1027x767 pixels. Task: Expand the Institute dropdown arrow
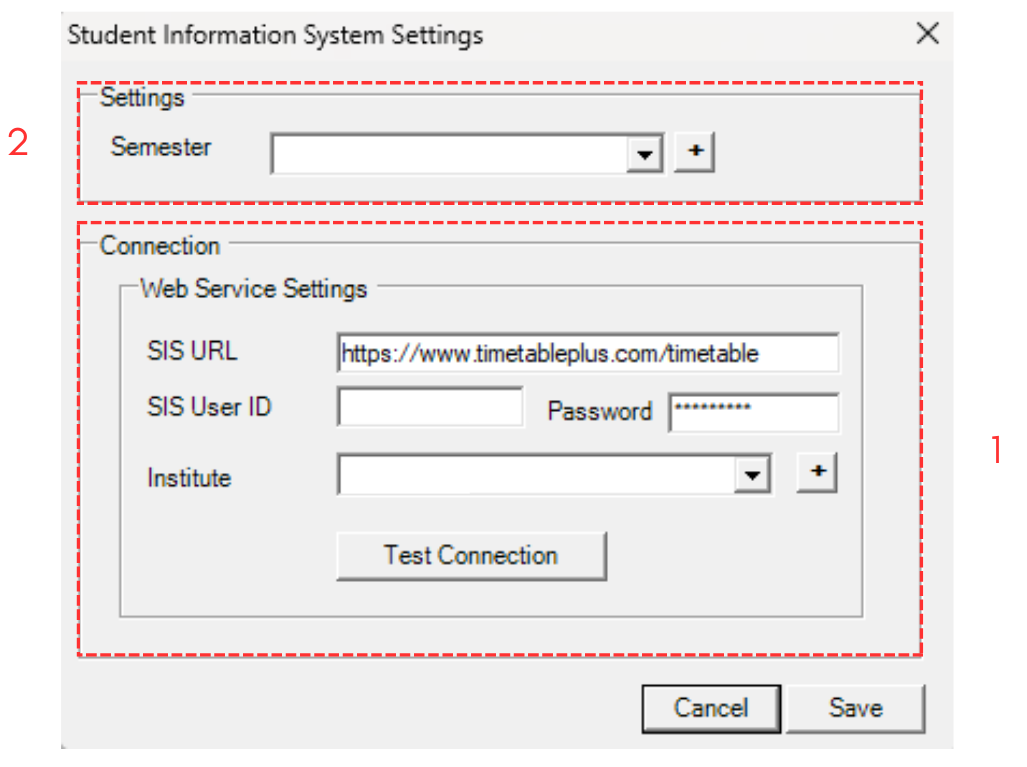click(x=752, y=476)
